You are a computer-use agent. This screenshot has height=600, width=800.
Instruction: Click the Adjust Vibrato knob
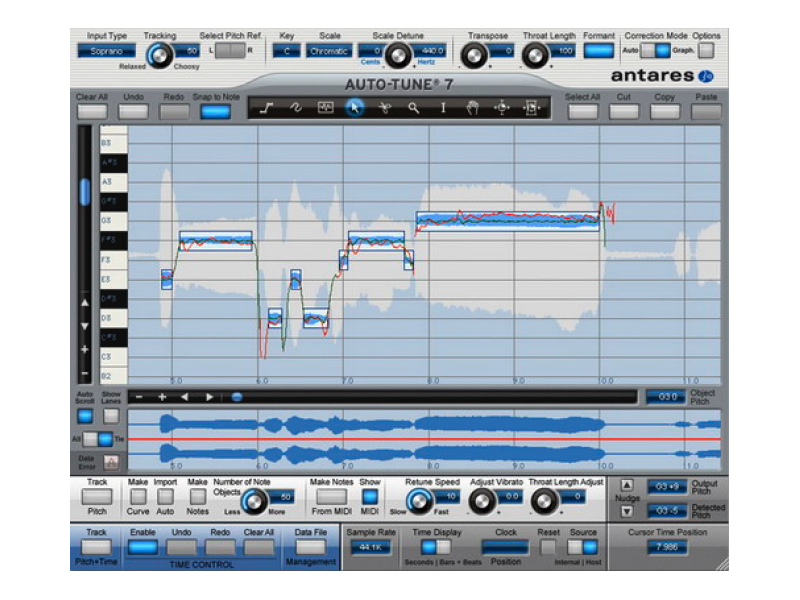(x=481, y=501)
